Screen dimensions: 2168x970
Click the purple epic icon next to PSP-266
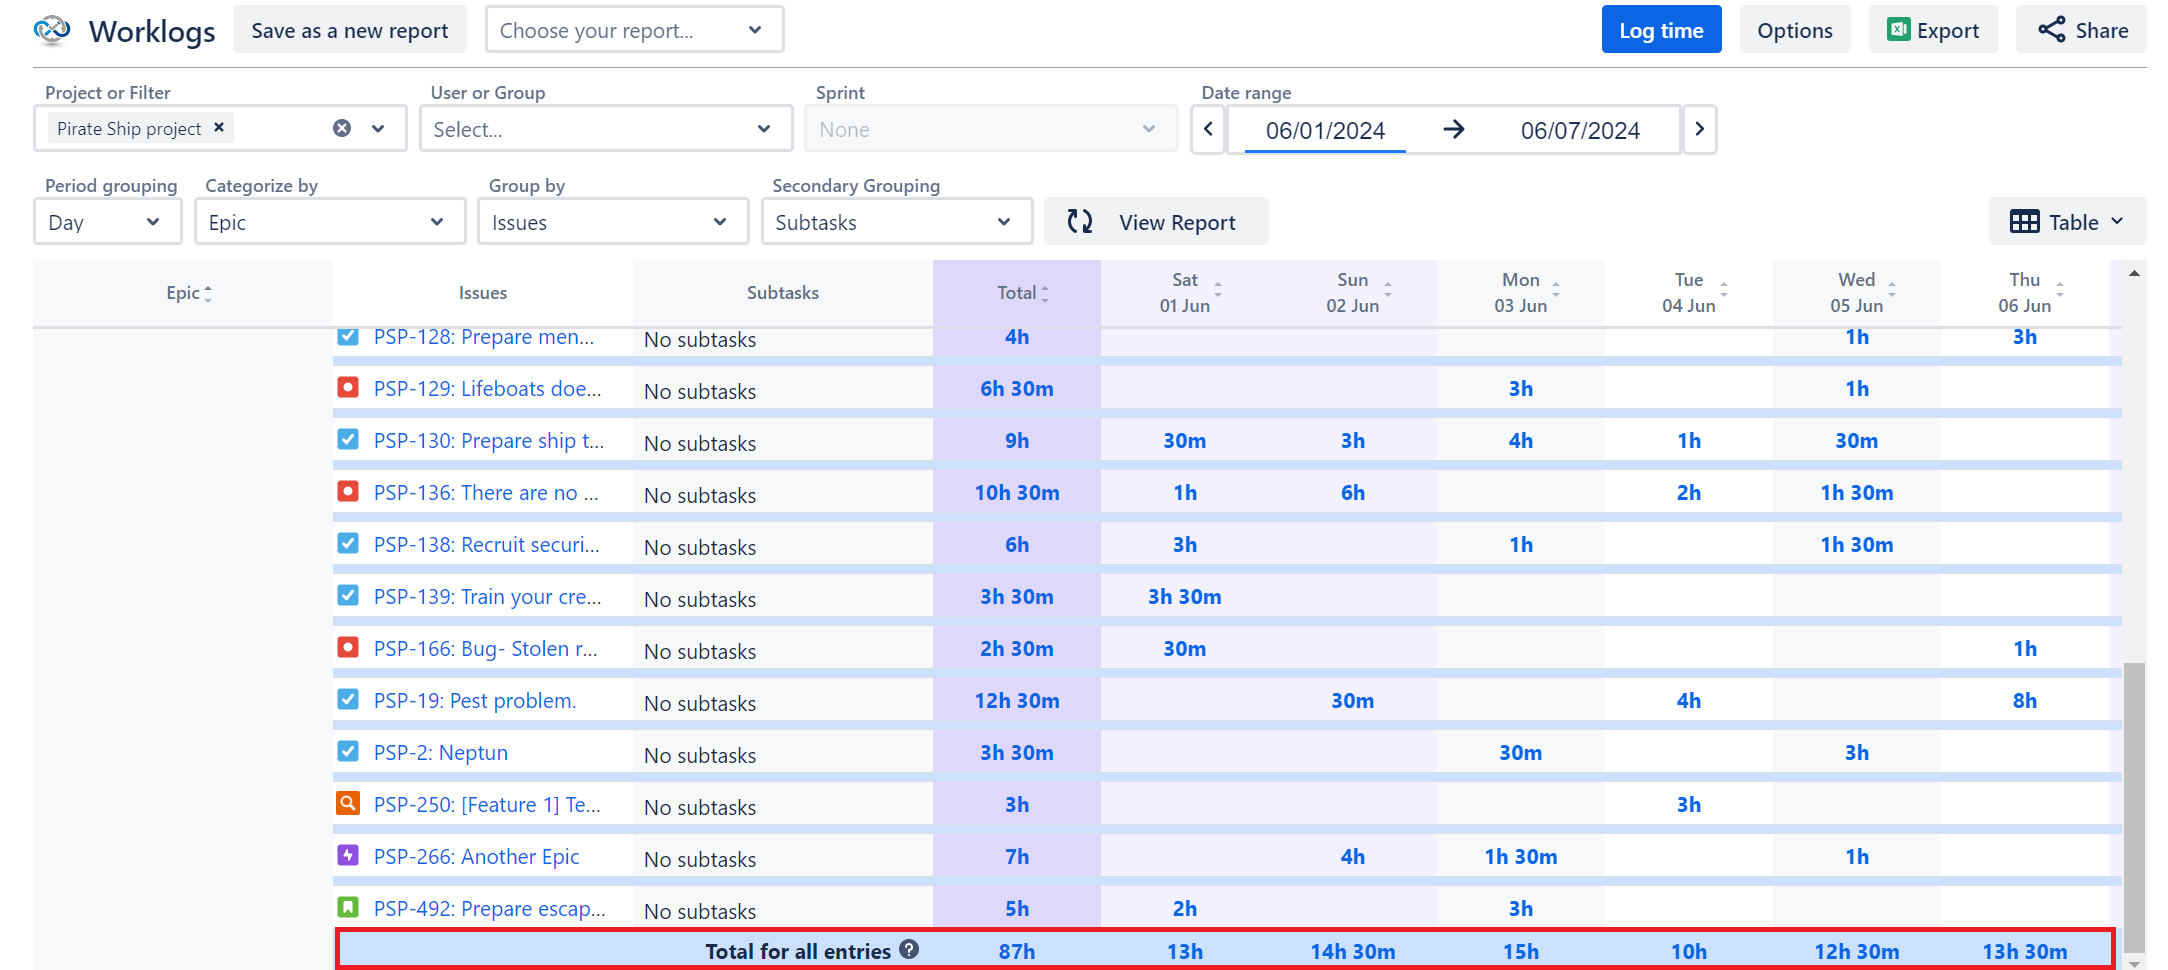click(348, 855)
